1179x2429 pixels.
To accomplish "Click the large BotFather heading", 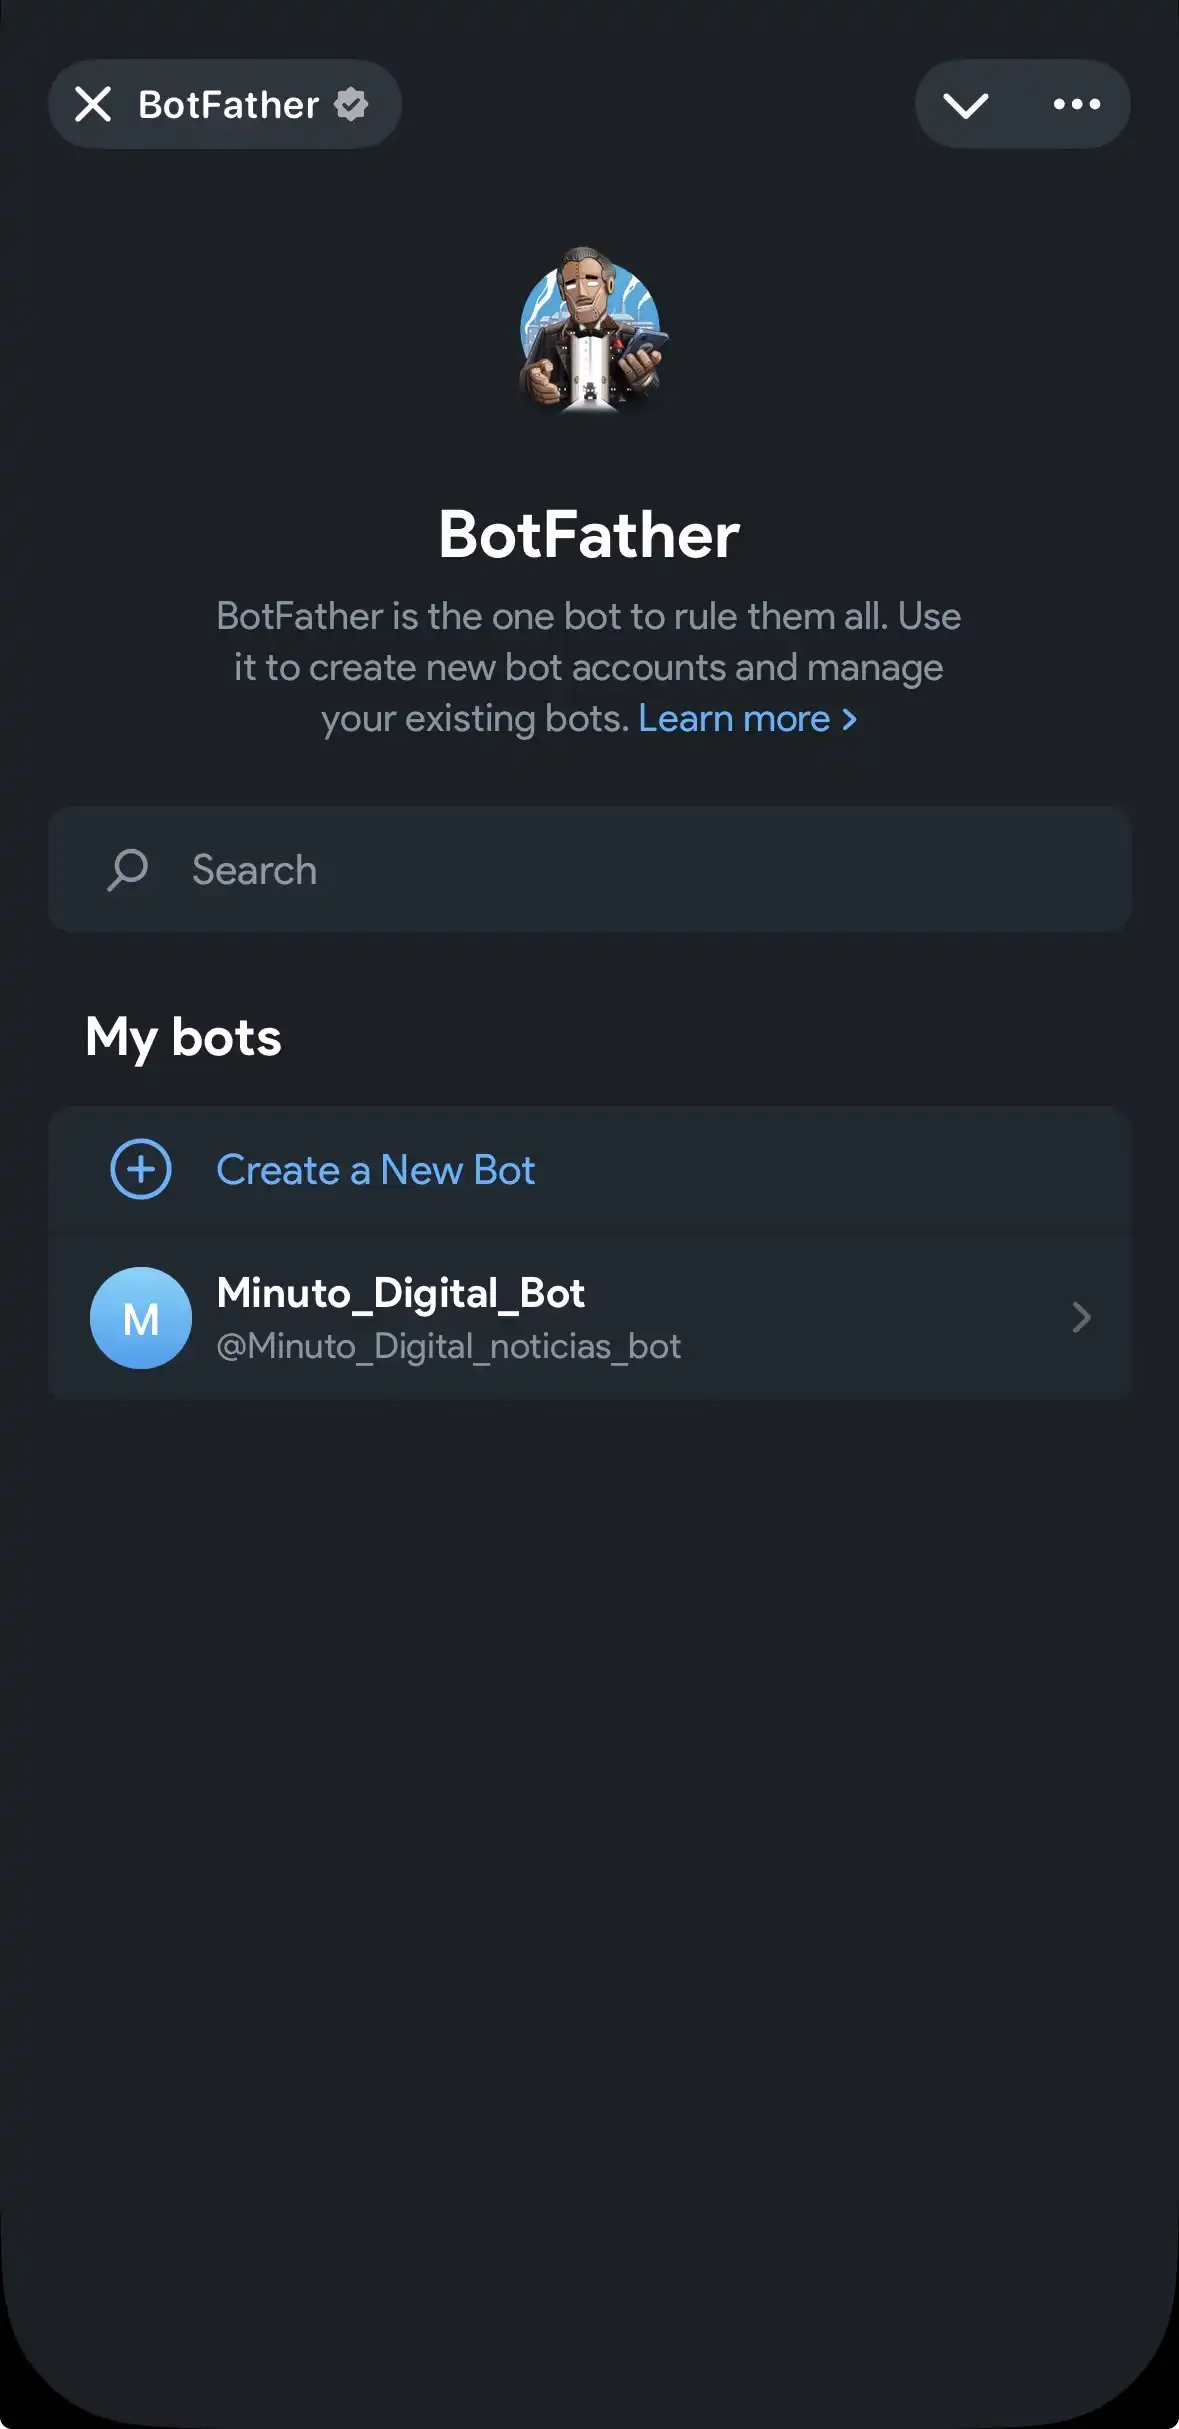I will tap(589, 535).
